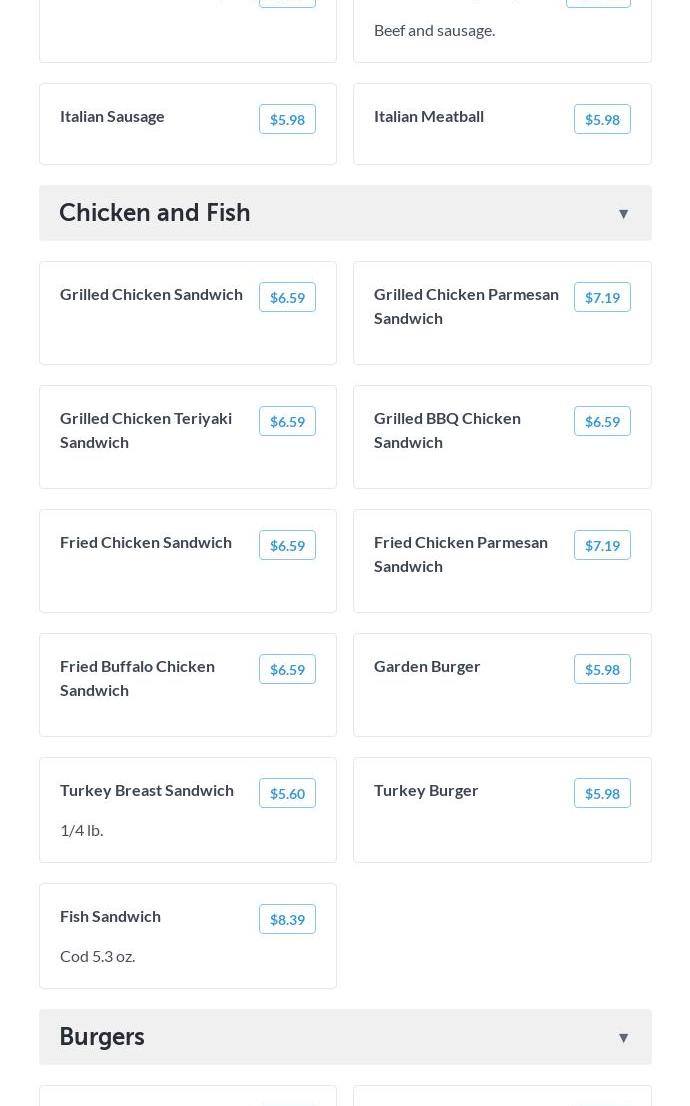The image size is (690, 1106).
Task: Add Turkey Breast Sandwich via $5.60 button
Action: 287,793
